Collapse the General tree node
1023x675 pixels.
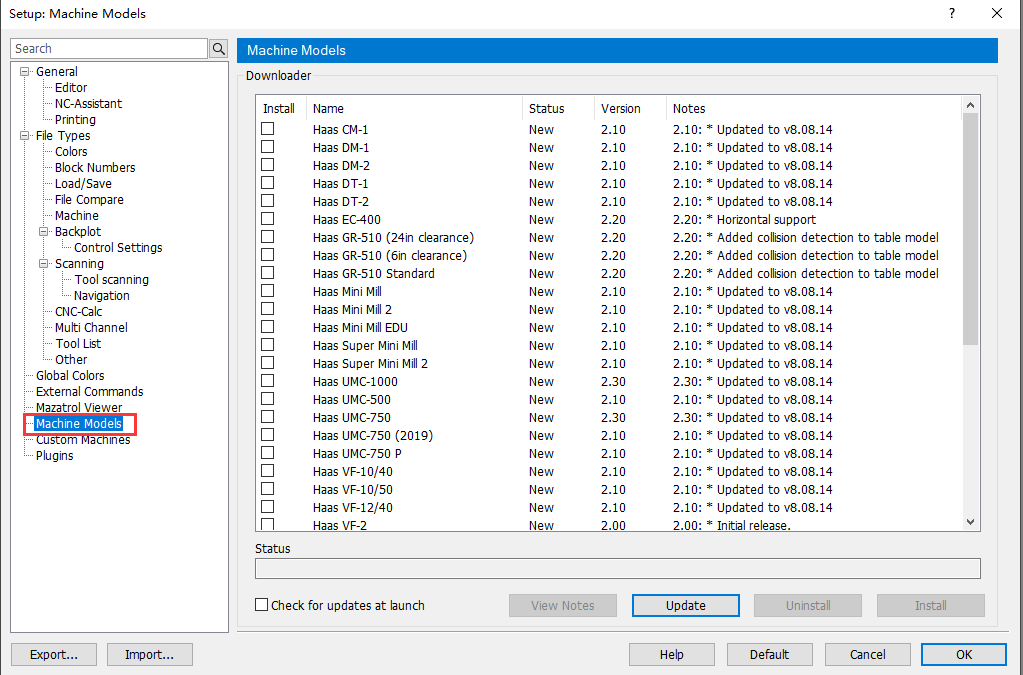[25, 72]
